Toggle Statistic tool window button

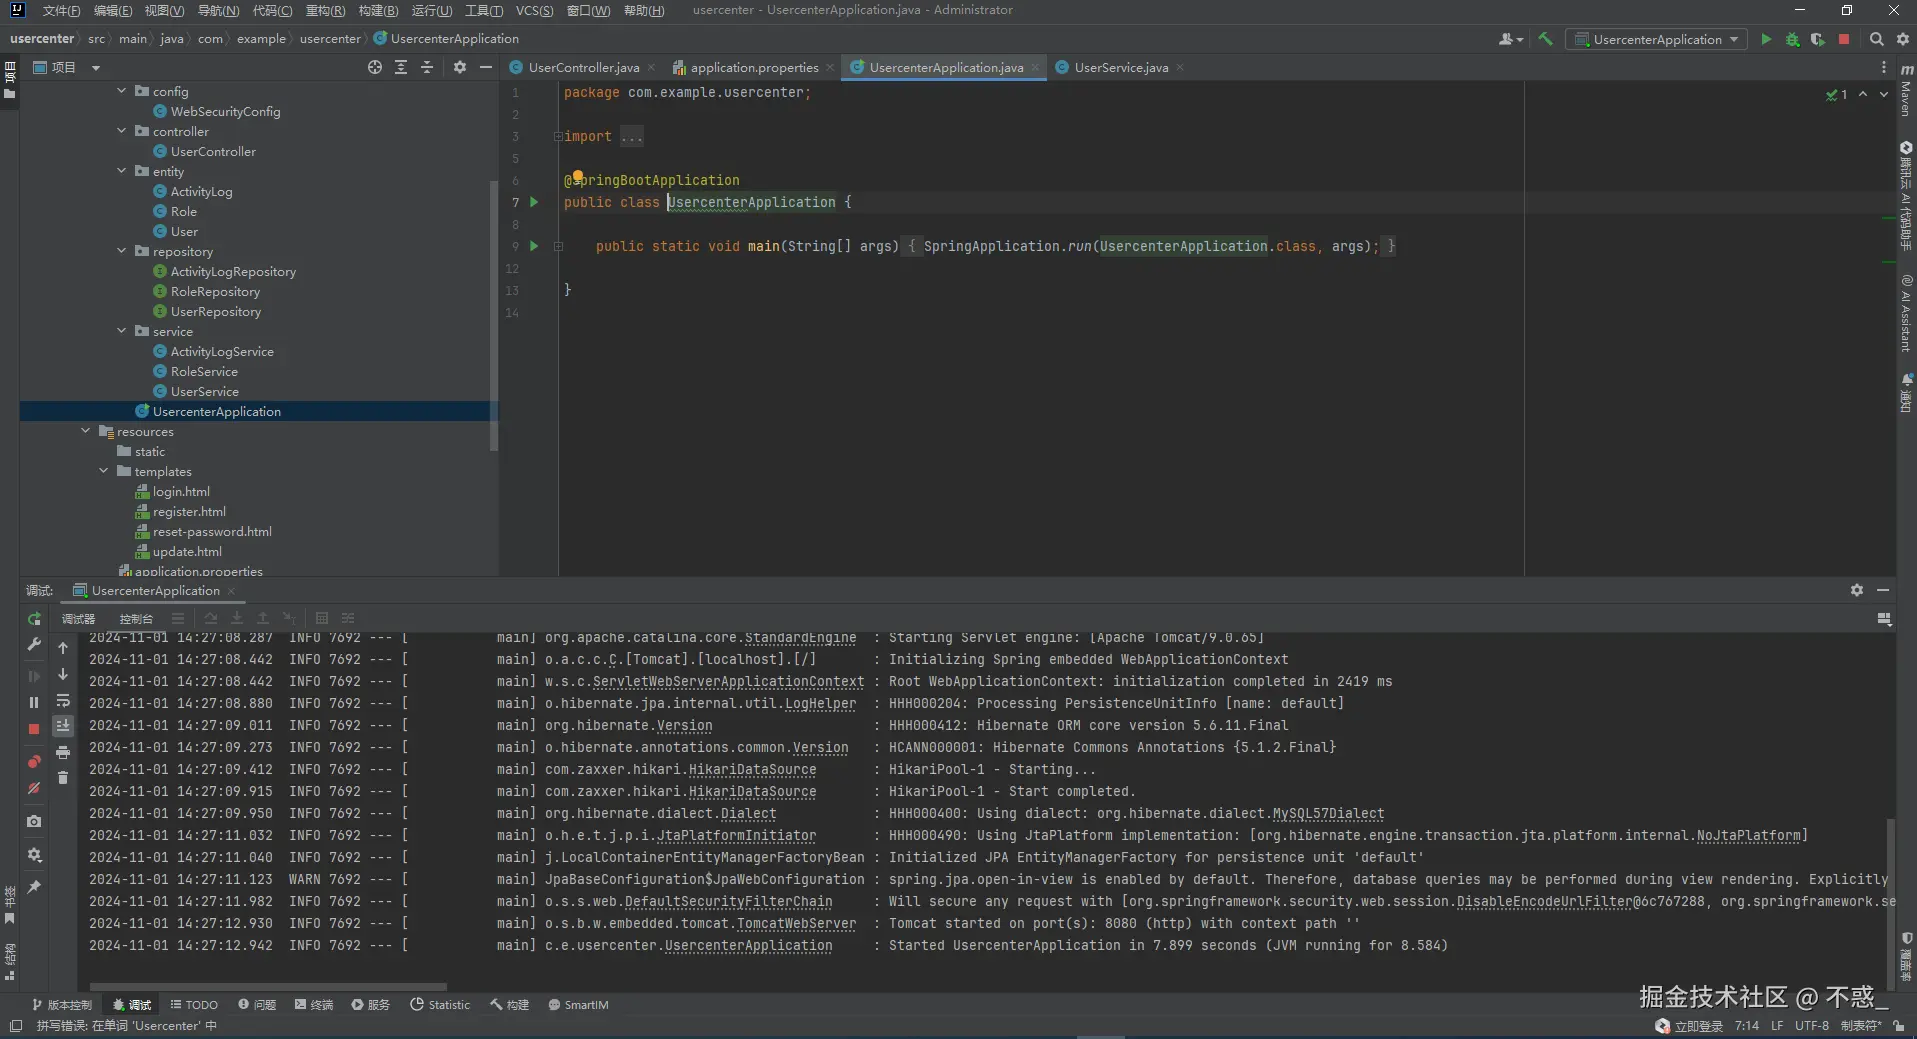click(x=440, y=1005)
